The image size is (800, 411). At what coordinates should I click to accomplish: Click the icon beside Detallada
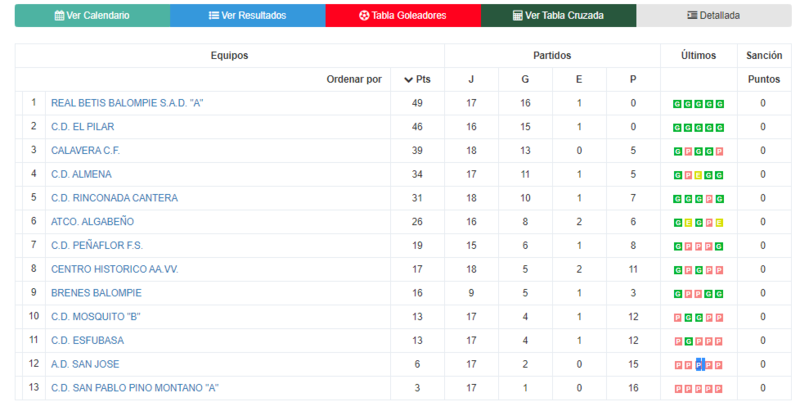pos(692,15)
